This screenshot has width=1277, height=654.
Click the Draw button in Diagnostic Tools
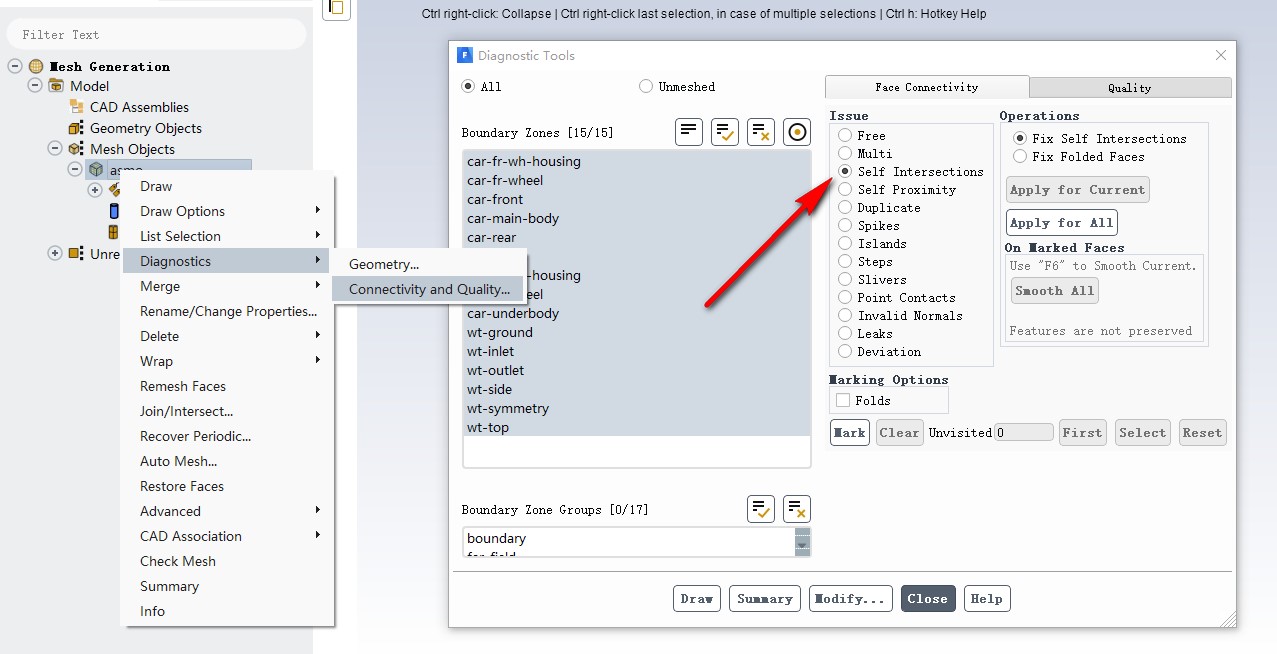[x=697, y=599]
